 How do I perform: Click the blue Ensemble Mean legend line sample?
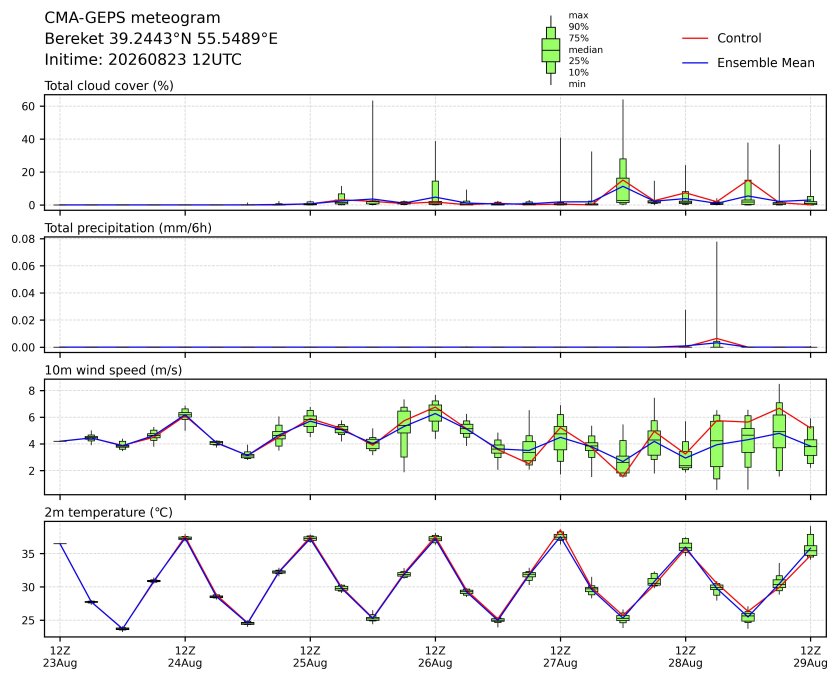(x=695, y=63)
